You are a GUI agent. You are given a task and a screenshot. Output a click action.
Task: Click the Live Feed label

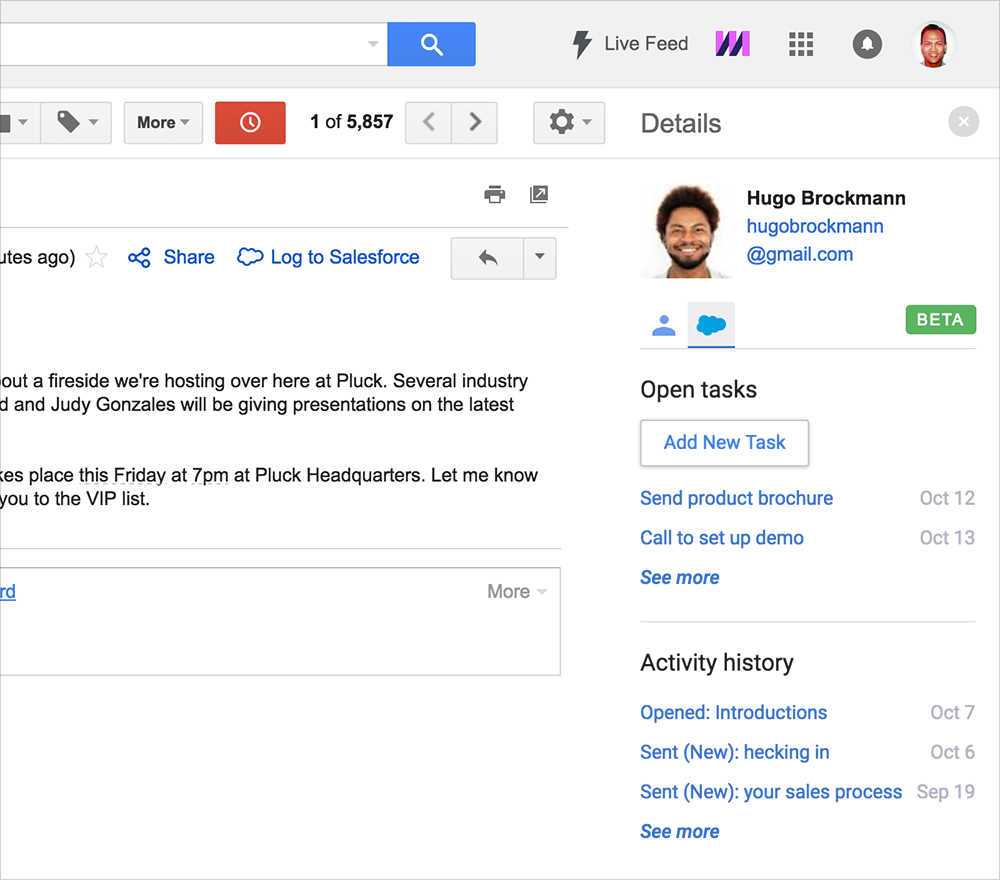[646, 43]
